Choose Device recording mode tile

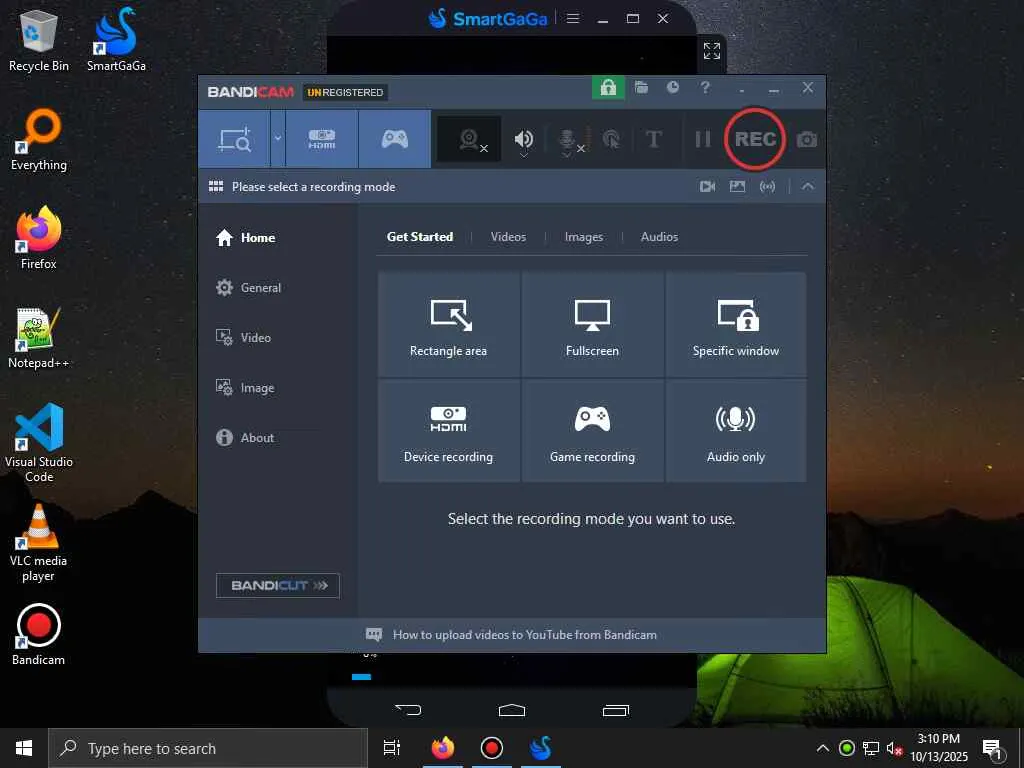coord(449,431)
